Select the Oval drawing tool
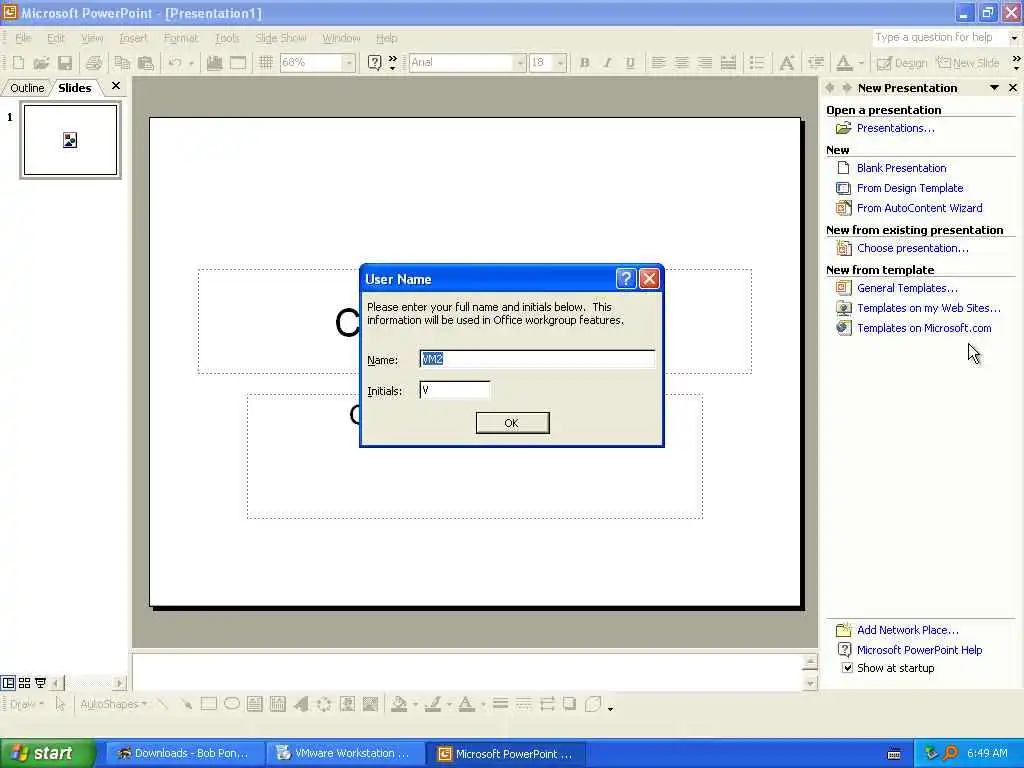The height and width of the screenshot is (768, 1024). (x=232, y=704)
